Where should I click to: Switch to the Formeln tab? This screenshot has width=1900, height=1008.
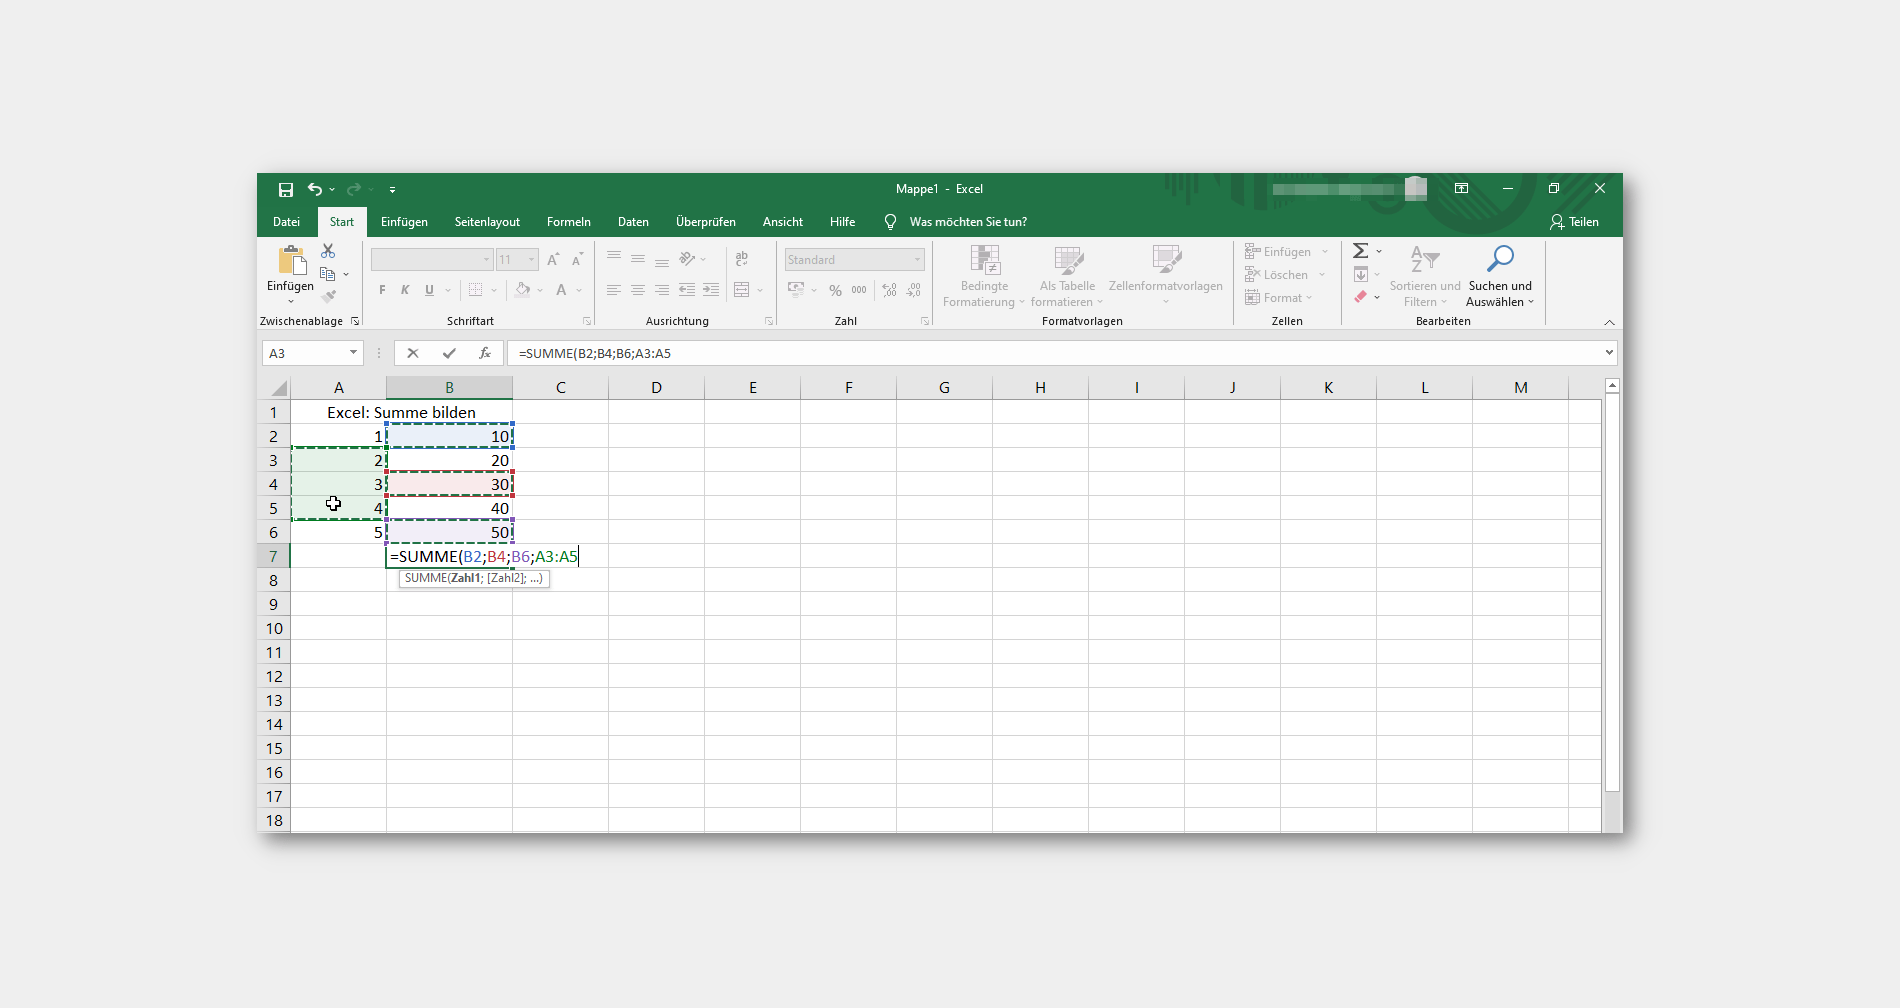click(568, 222)
